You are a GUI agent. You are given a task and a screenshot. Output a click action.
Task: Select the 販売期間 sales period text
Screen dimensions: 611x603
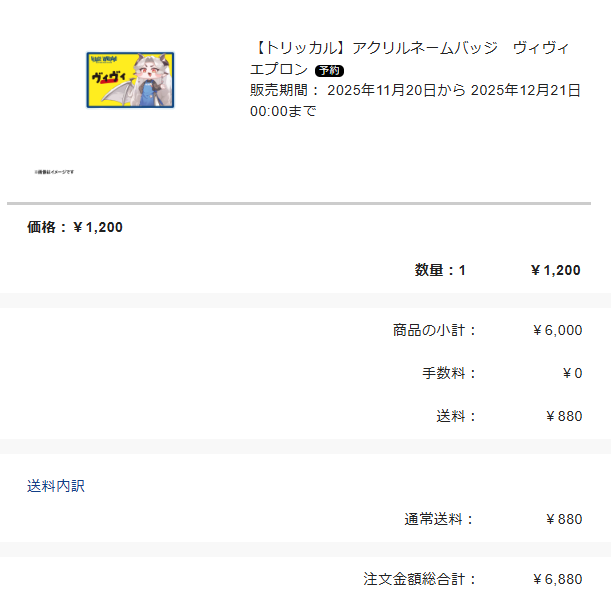point(284,90)
